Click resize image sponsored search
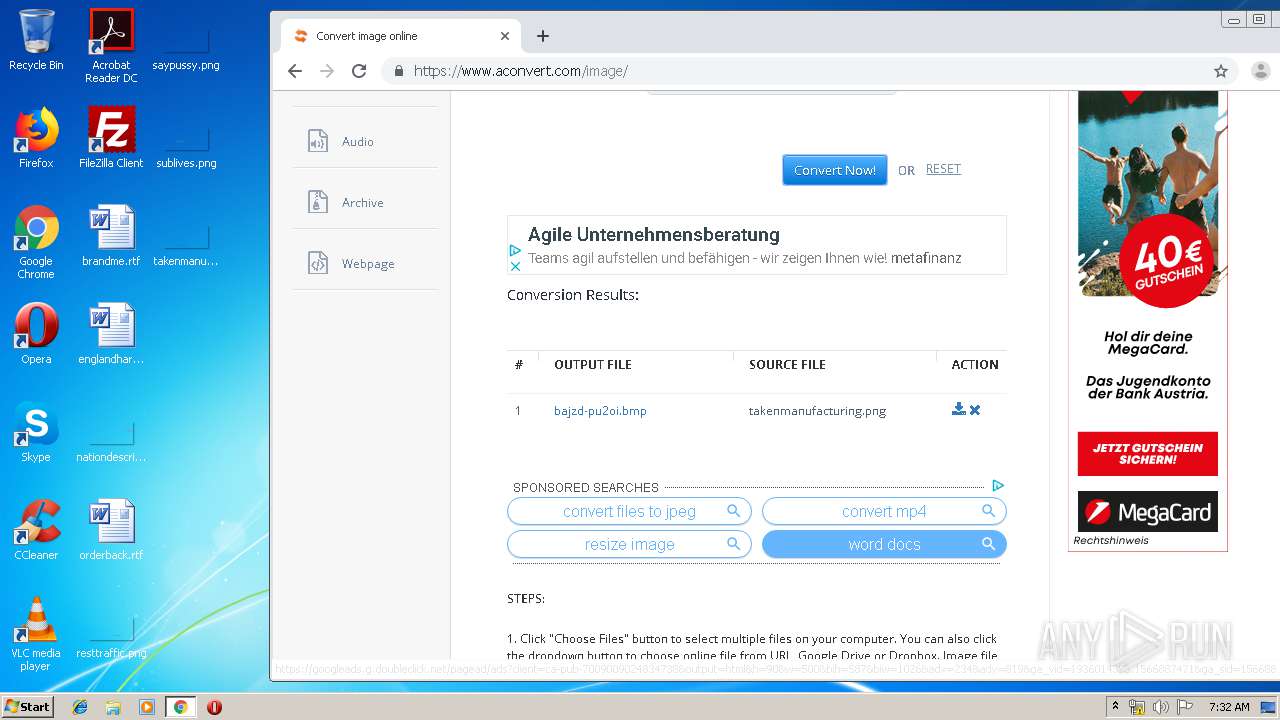The height and width of the screenshot is (720, 1280). coord(629,544)
